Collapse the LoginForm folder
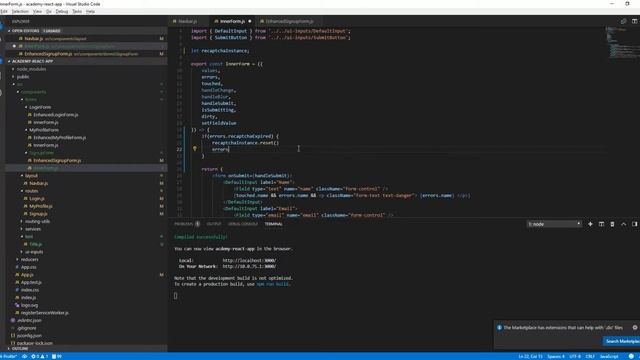The width and height of the screenshot is (640, 360). pyautogui.click(x=40, y=107)
